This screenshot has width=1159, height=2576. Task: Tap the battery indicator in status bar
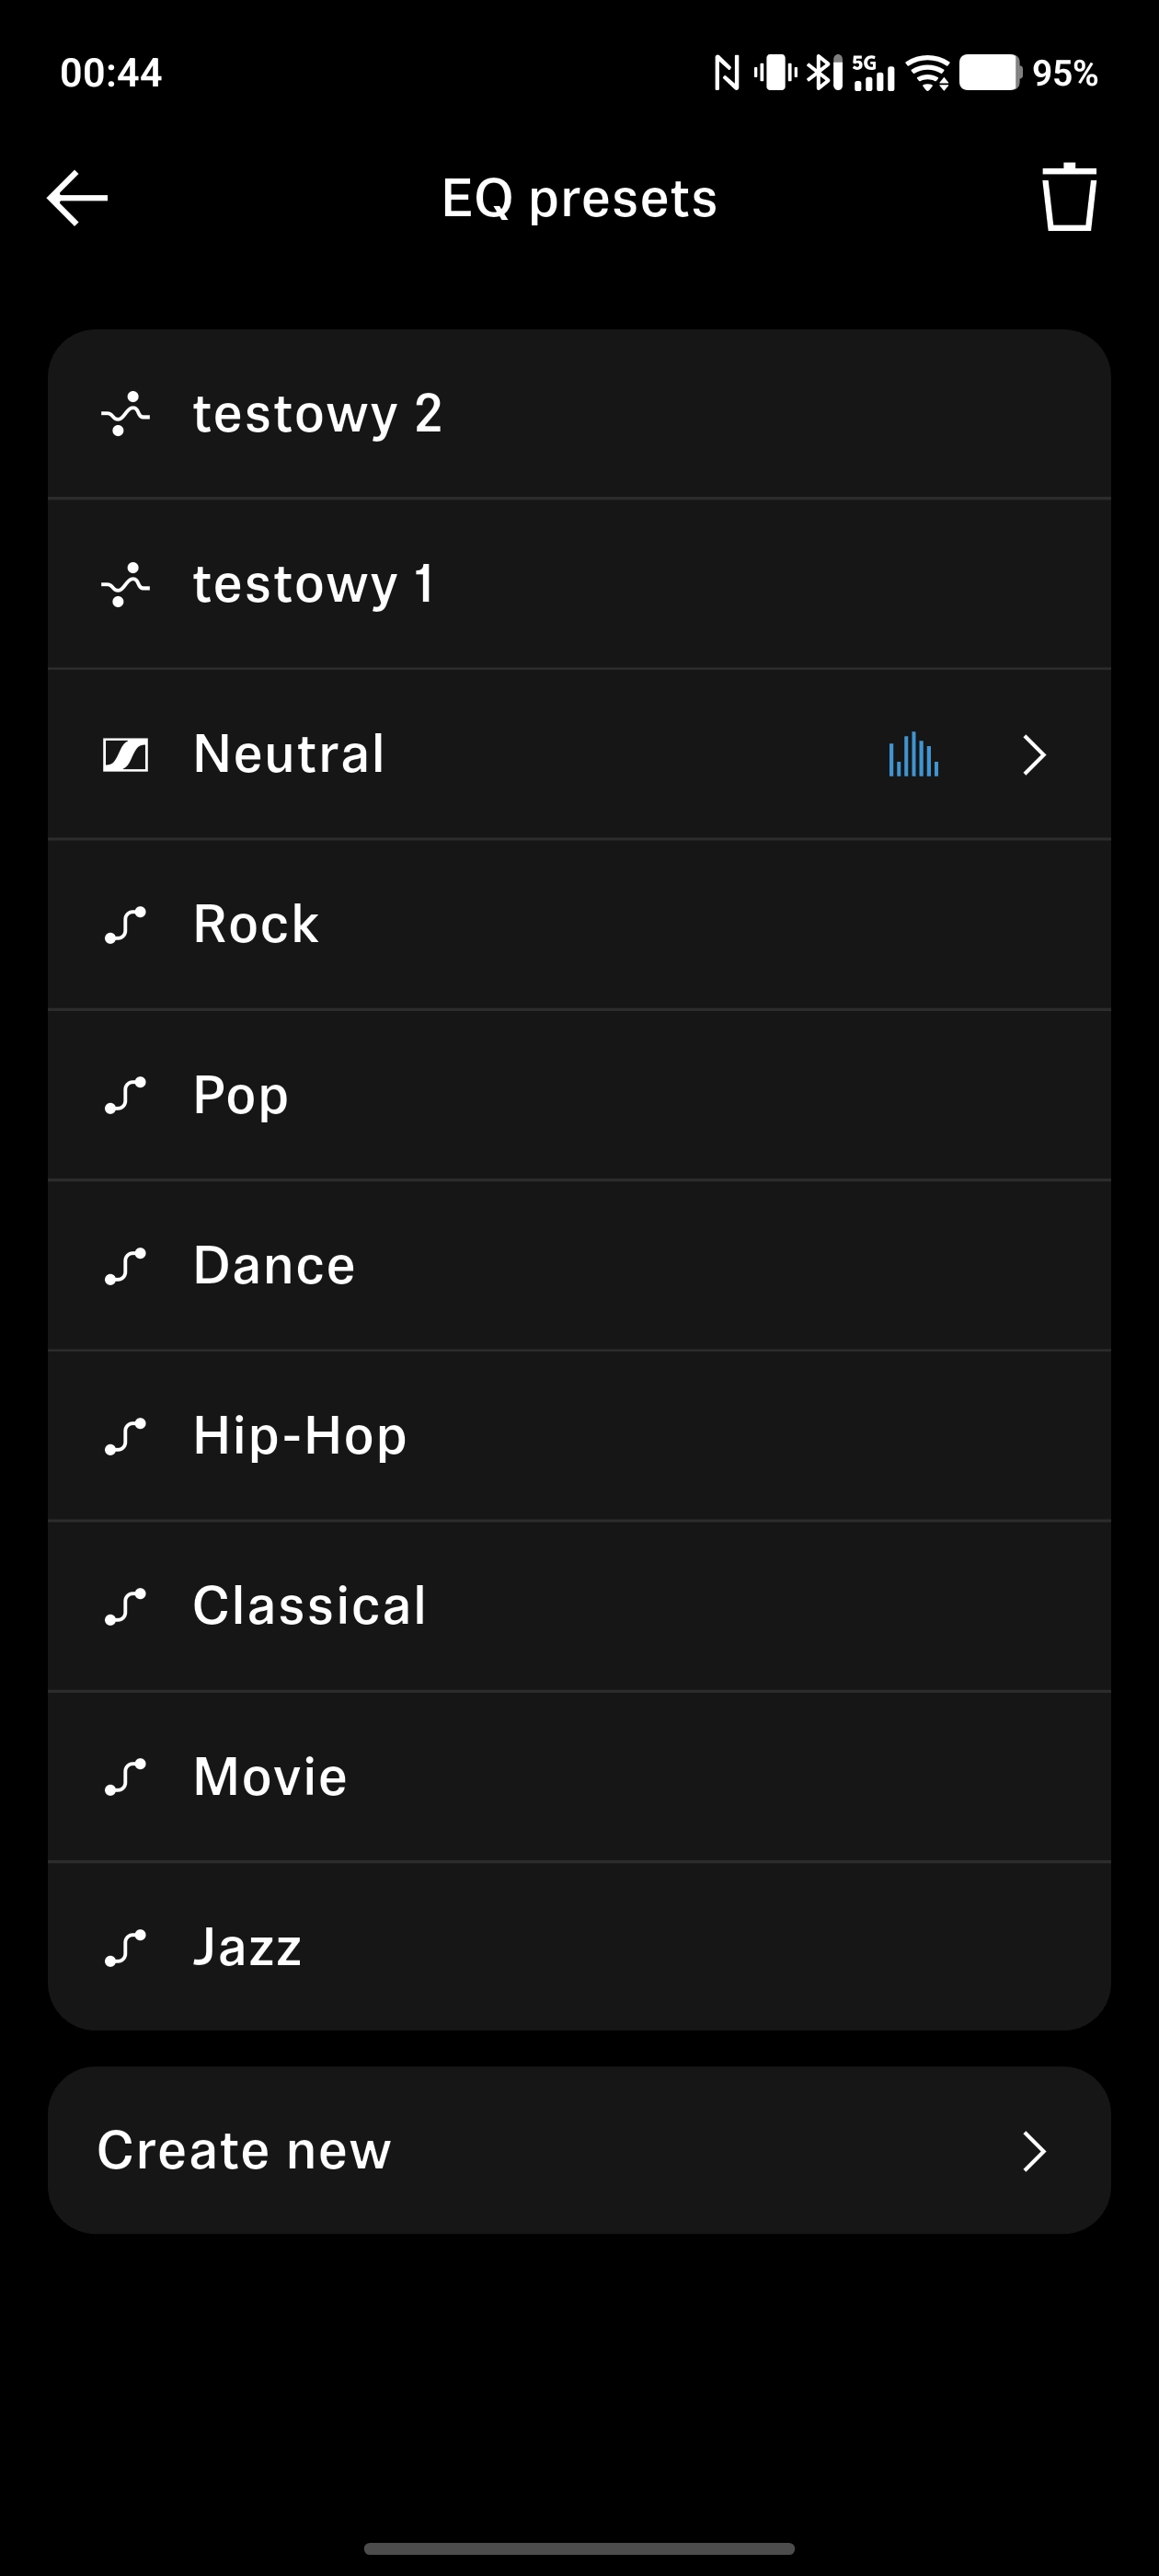989,73
